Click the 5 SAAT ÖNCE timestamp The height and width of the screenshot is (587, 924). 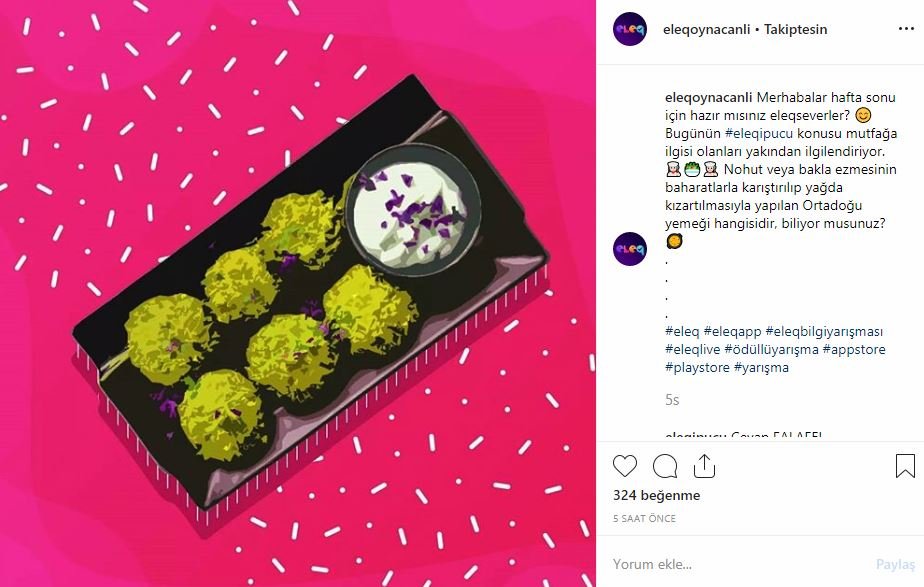click(644, 519)
